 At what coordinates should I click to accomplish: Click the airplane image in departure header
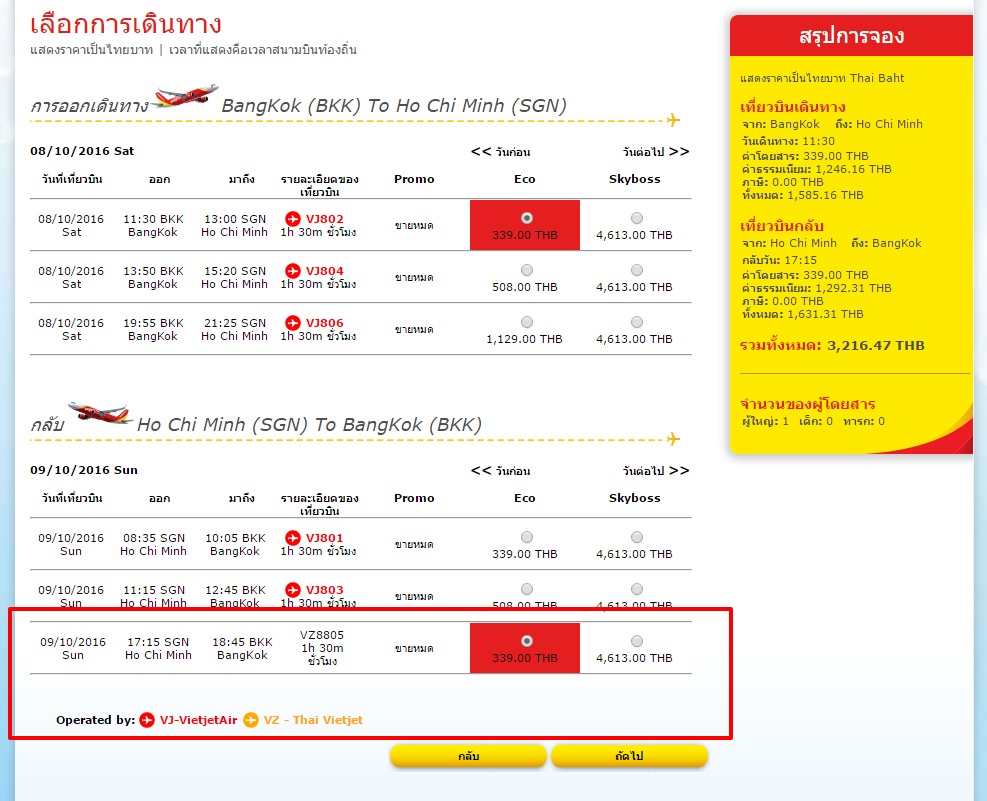click(184, 96)
